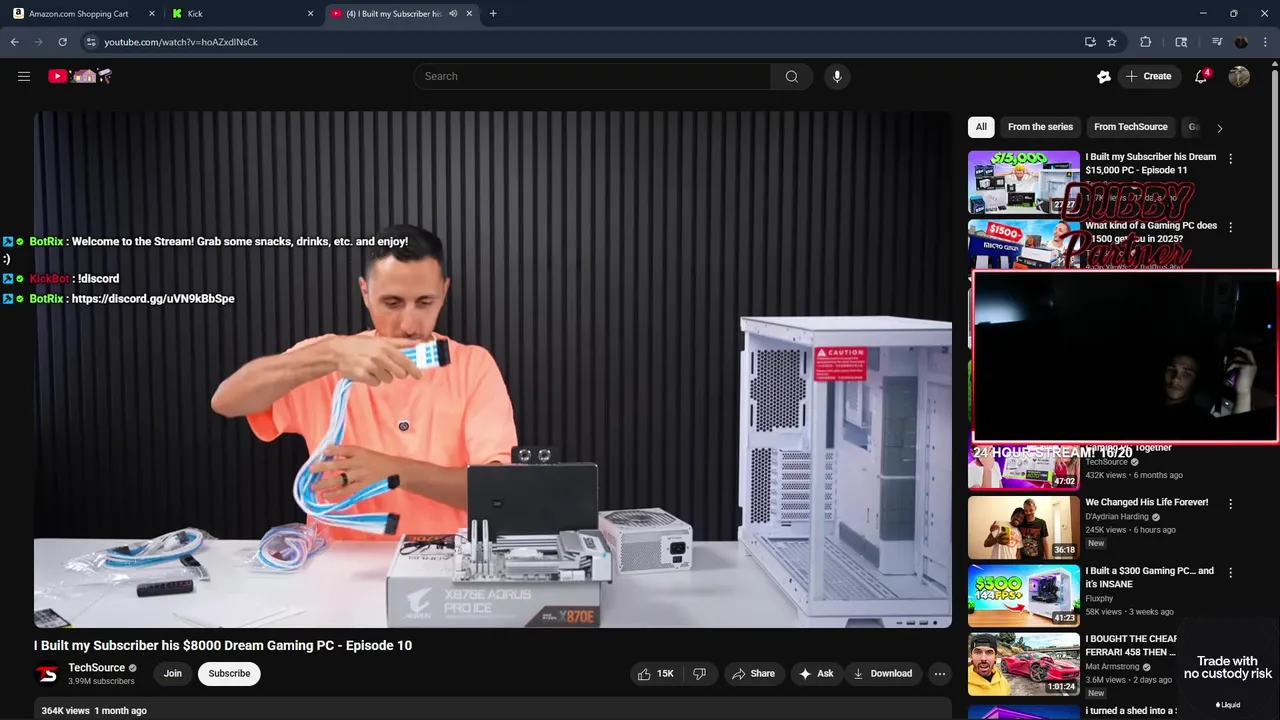Viewport: 1280px width, 720px height.
Task: Open Episode 11 video thumbnail
Action: point(1024,182)
